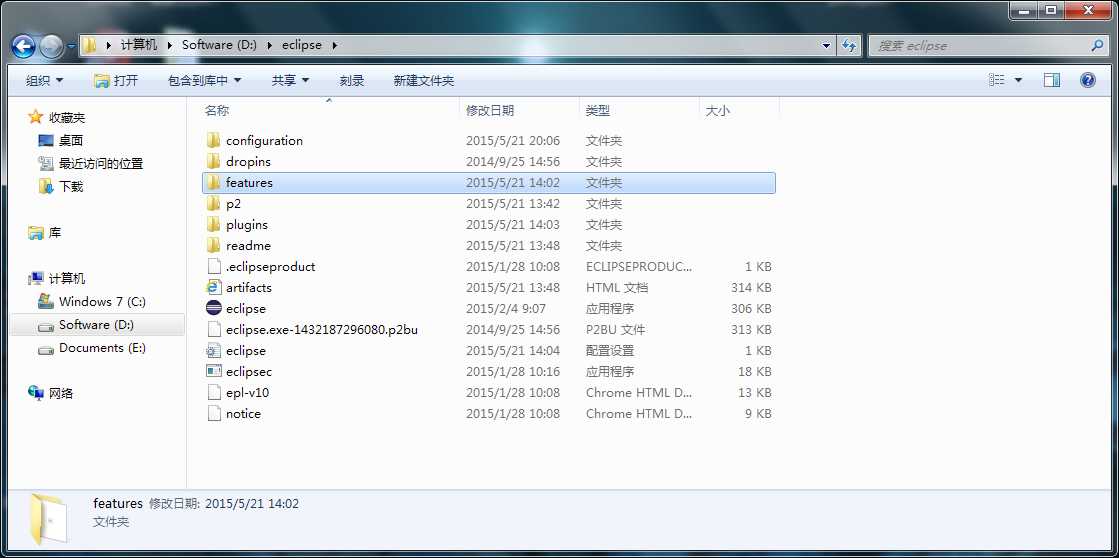Click the configuration folder icon

[x=213, y=141]
